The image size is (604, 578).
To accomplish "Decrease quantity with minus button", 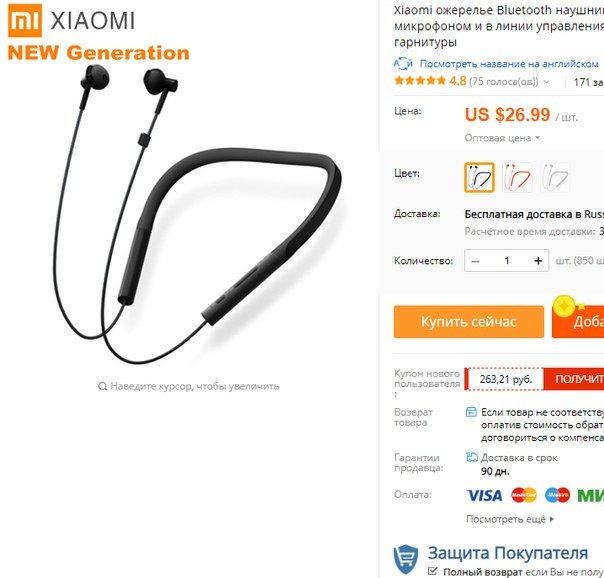I will coord(475,261).
